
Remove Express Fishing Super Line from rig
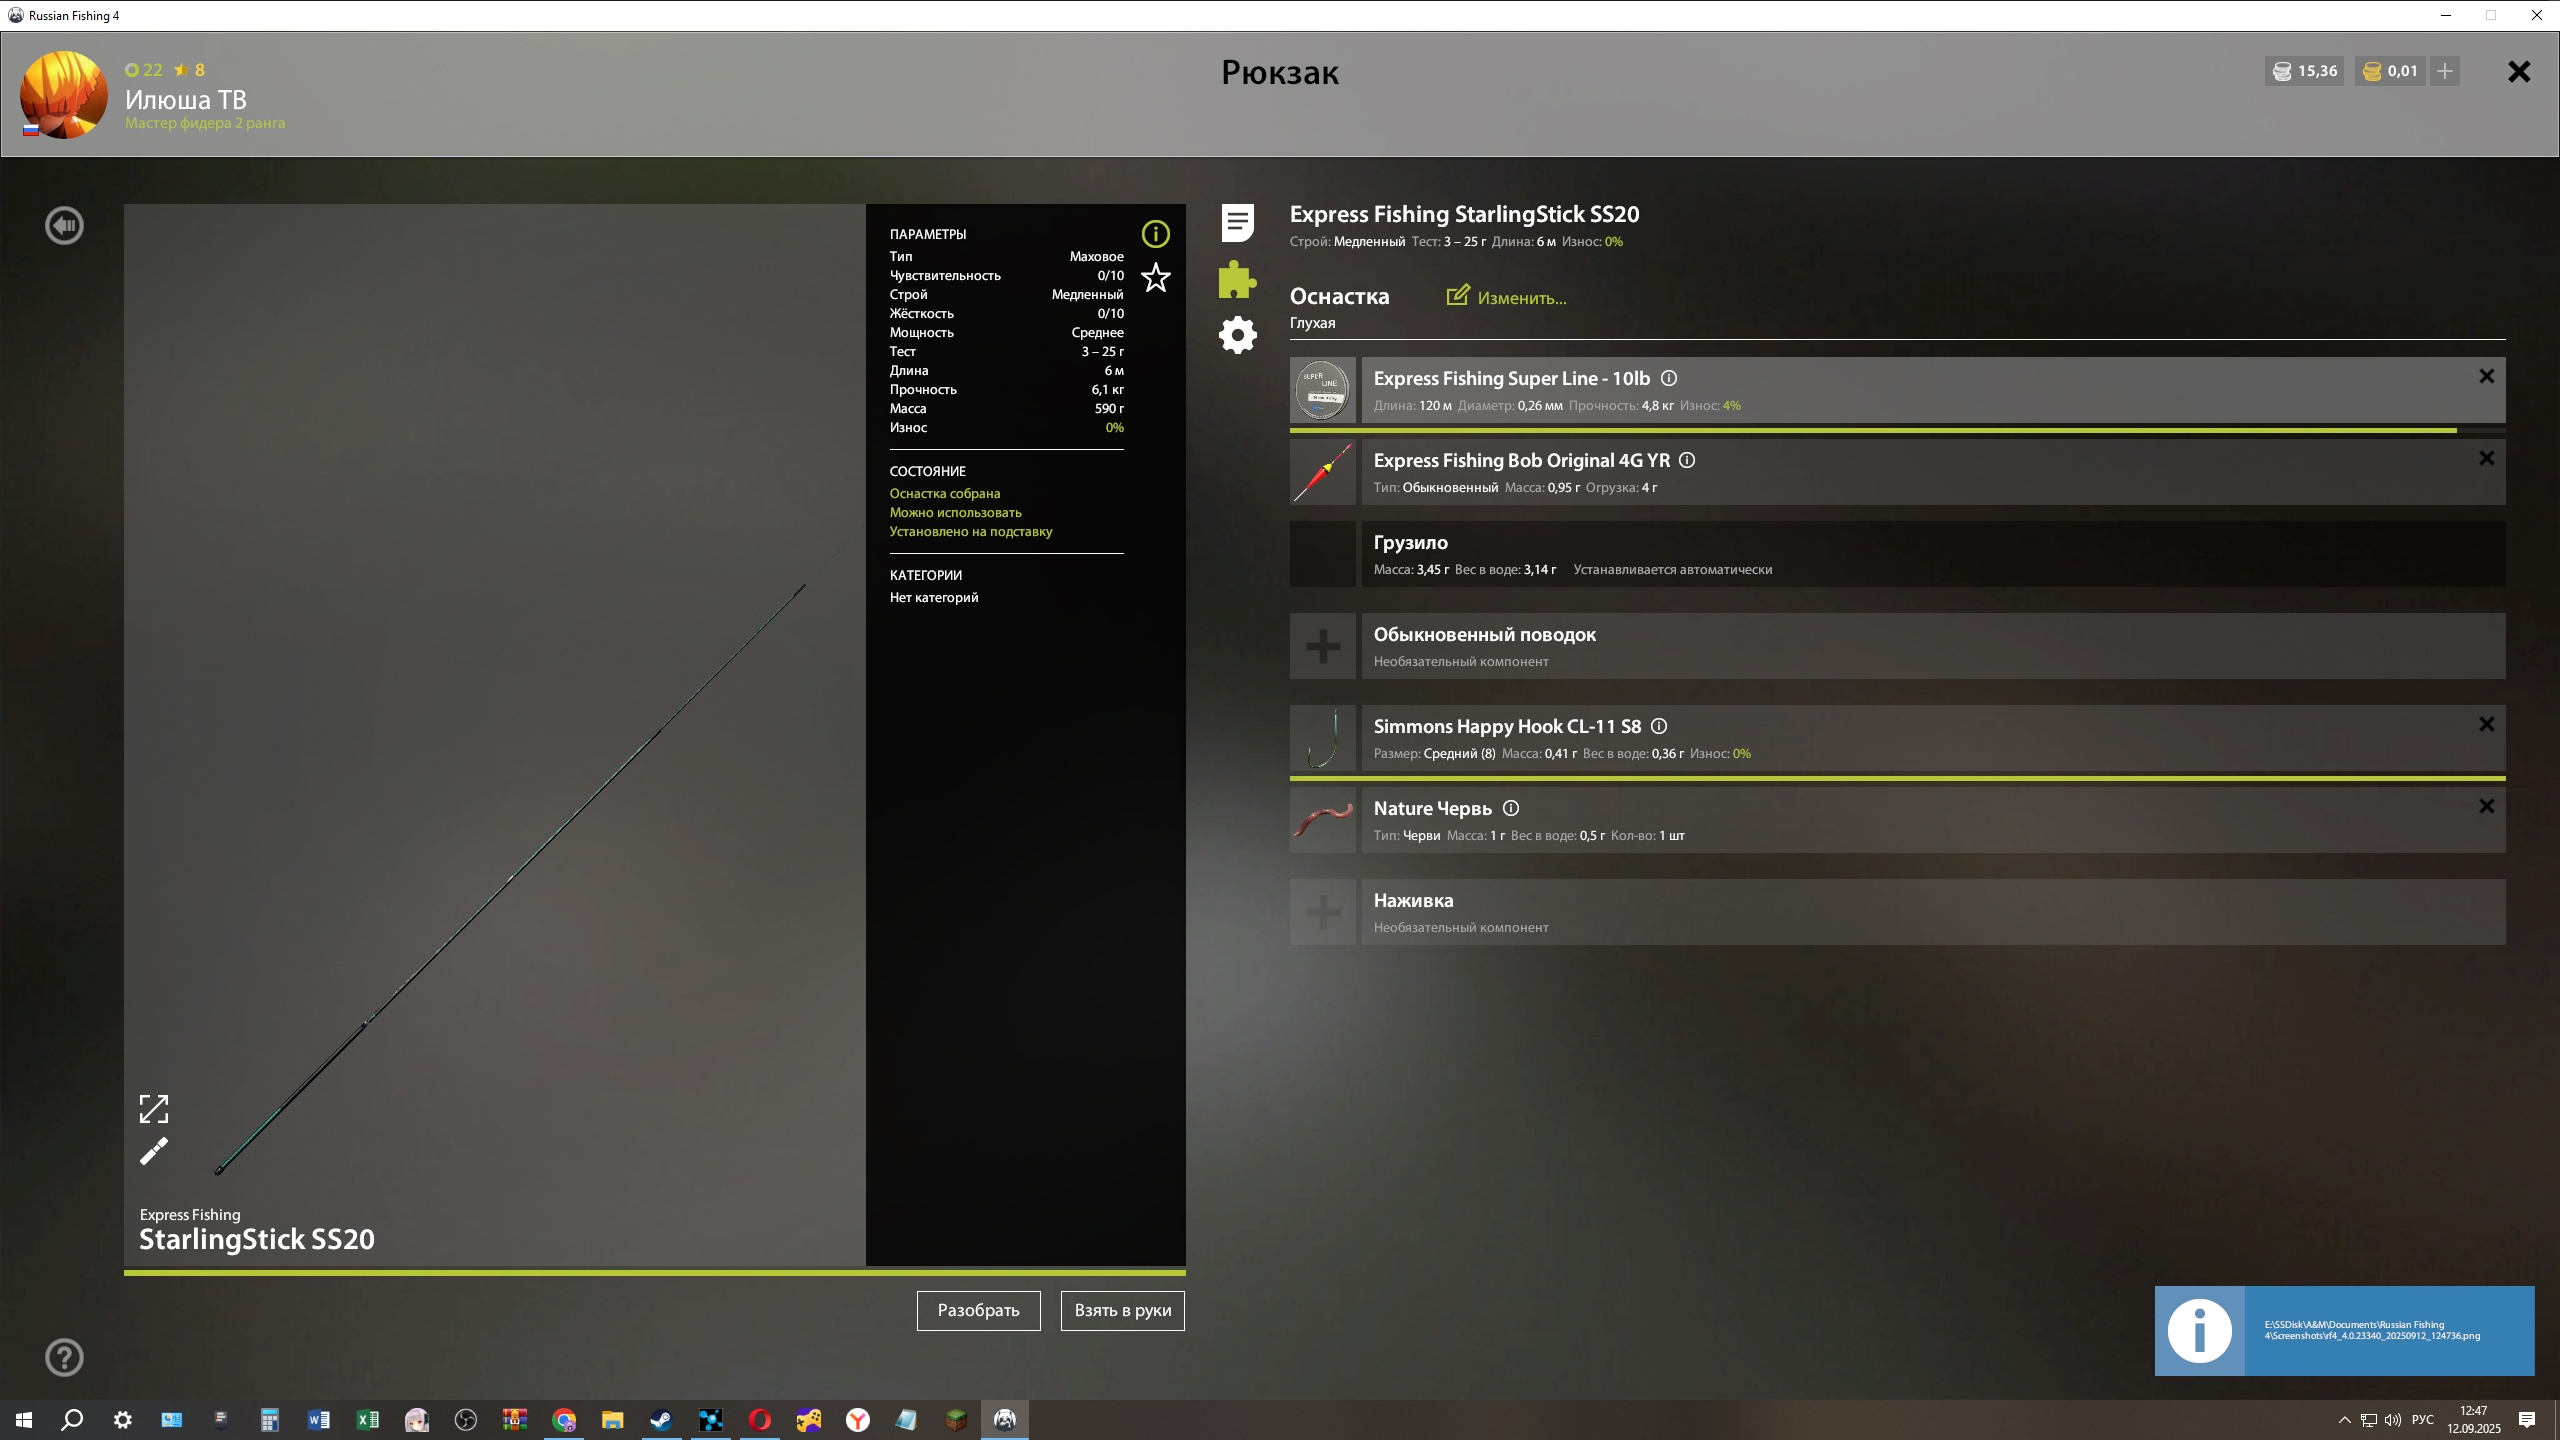(x=2486, y=376)
